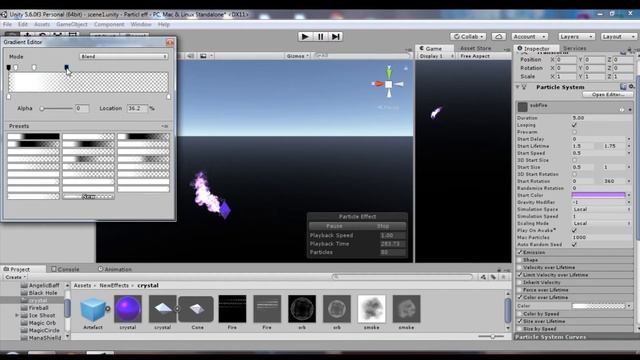Select the crystal model asset beside Cone
Screen dimensions: 640x360
click(162, 309)
